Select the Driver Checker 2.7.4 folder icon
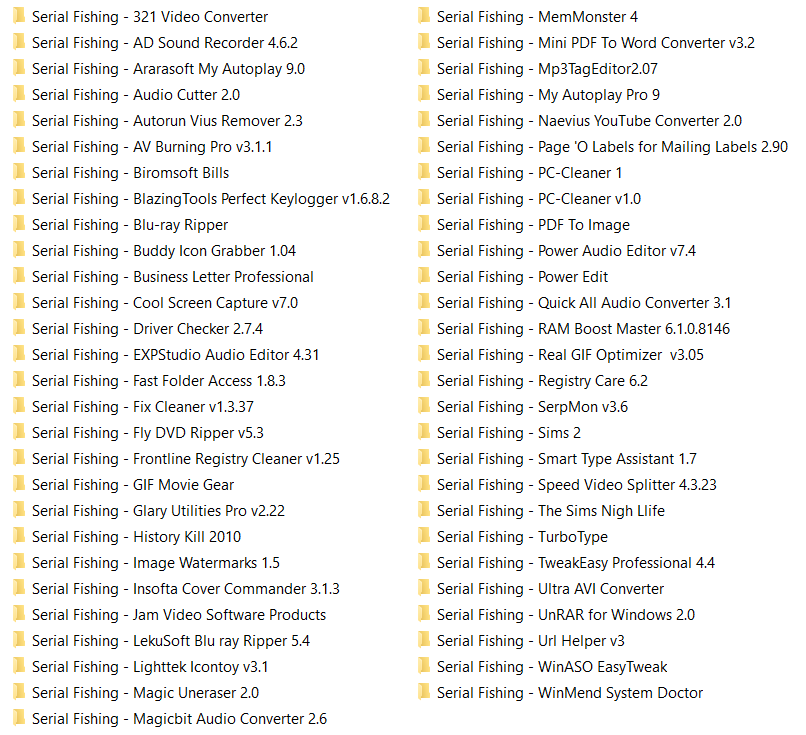Viewport: 806px width, 735px height. [19, 328]
